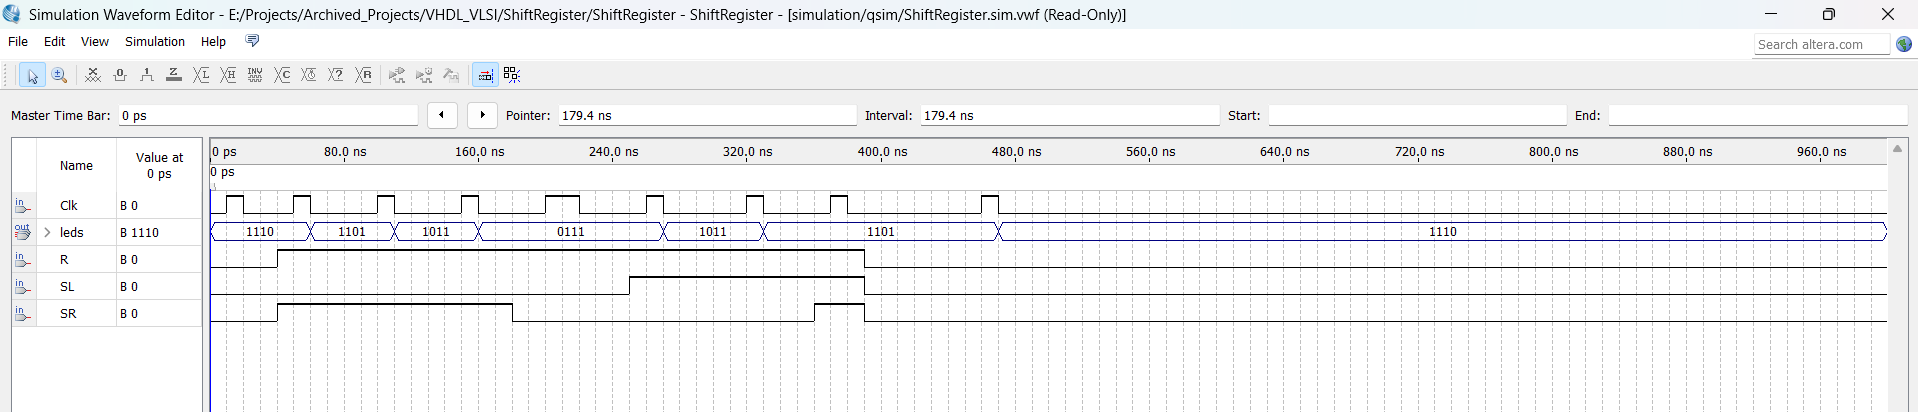Click the Master Time Bar input field

tap(267, 116)
